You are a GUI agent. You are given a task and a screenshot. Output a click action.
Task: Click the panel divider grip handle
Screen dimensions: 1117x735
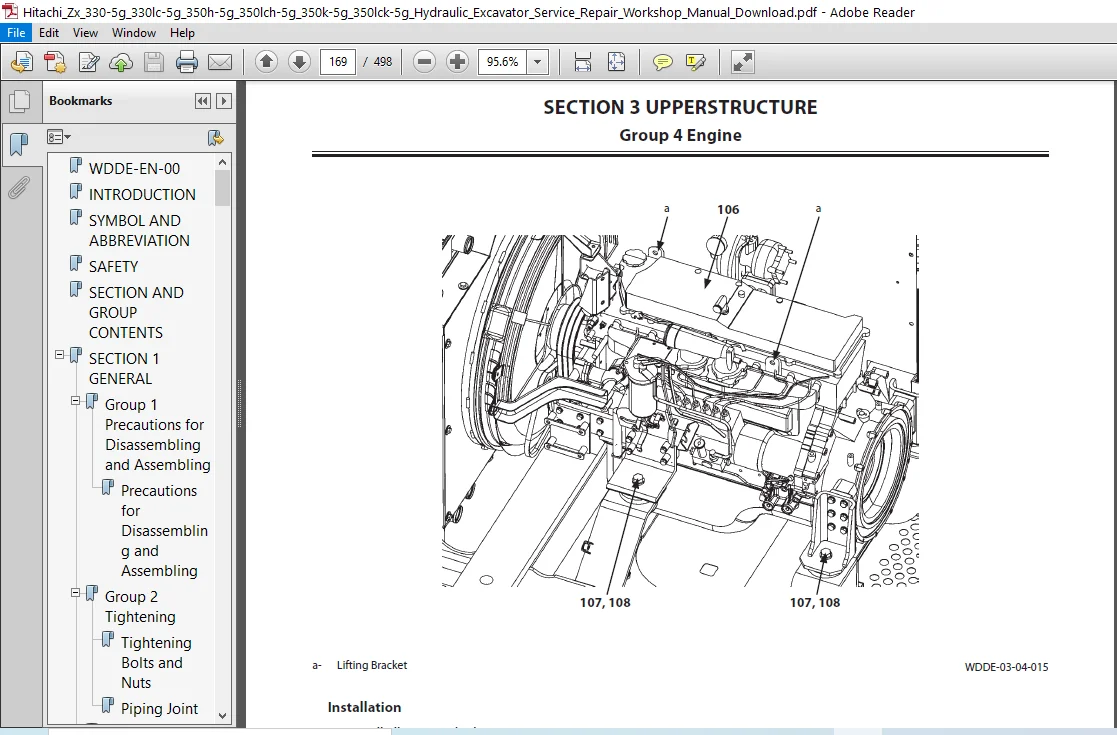[239, 404]
